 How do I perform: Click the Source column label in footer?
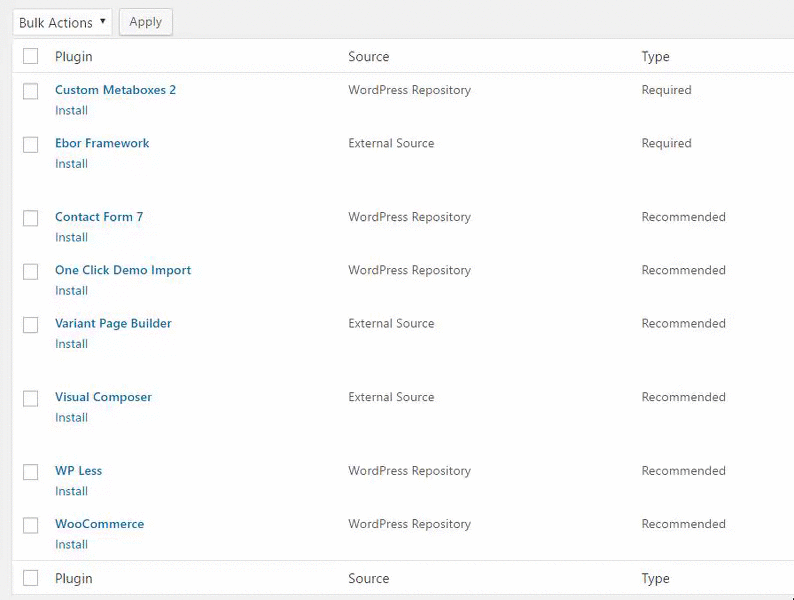point(369,578)
